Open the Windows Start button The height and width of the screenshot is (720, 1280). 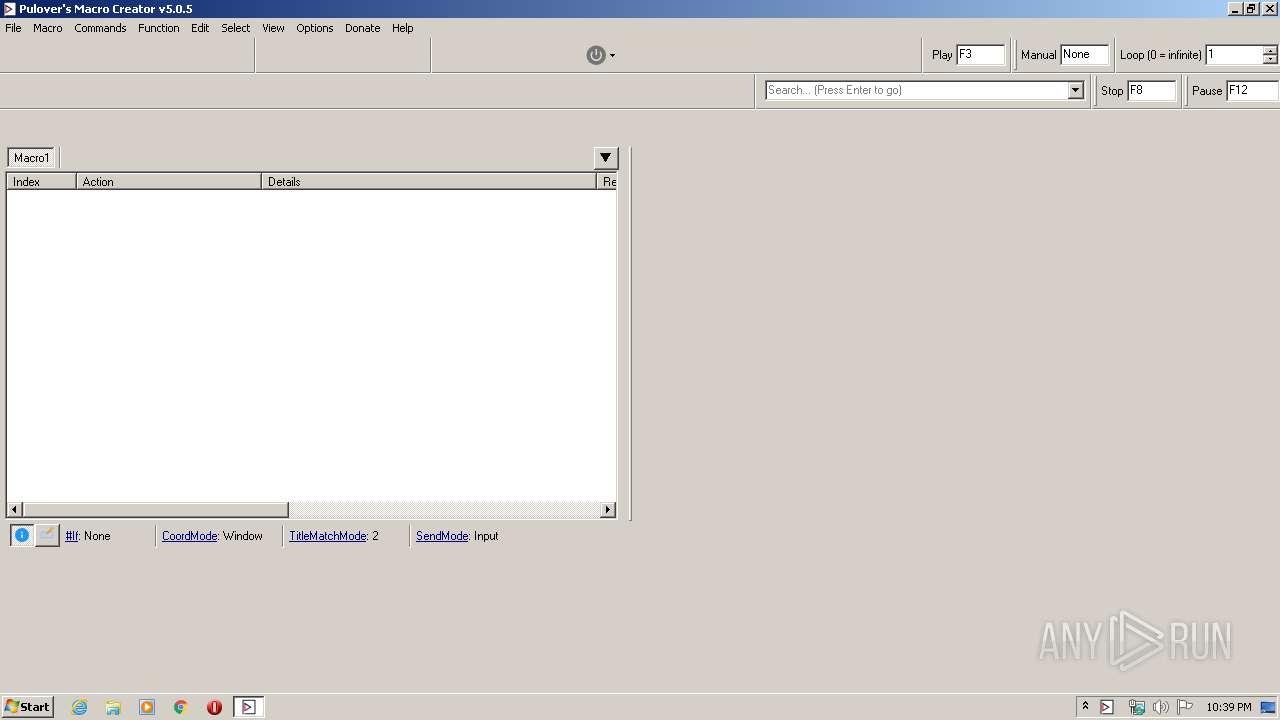(27, 707)
